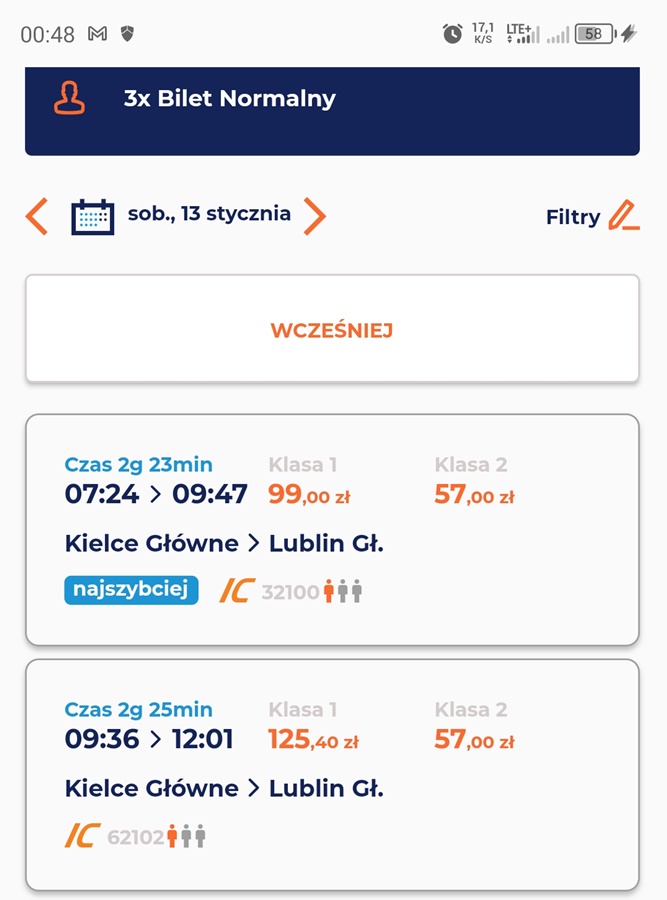
Task: Tap the najszybciej badge
Action: 131,590
